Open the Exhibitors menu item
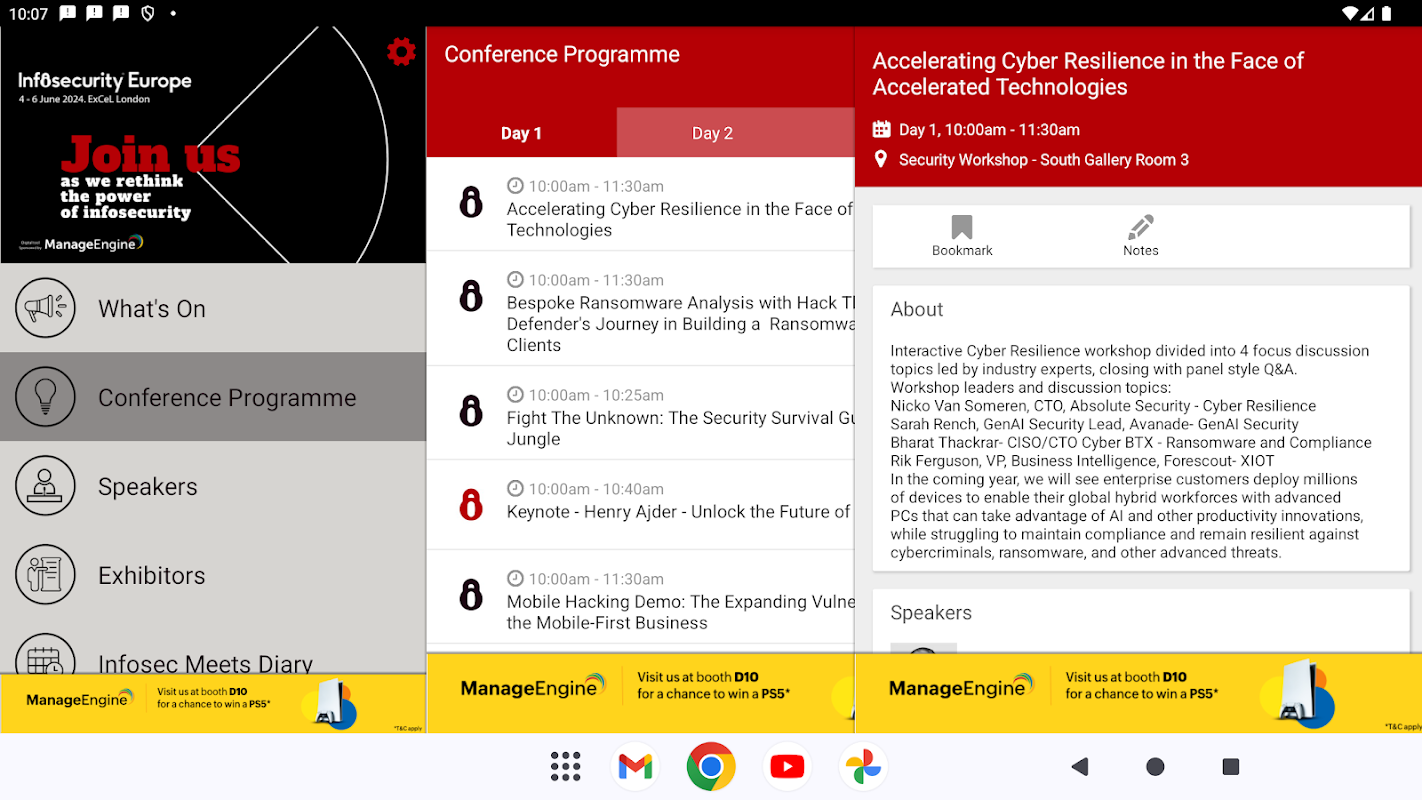Image resolution: width=1422 pixels, height=800 pixels. pos(213,575)
